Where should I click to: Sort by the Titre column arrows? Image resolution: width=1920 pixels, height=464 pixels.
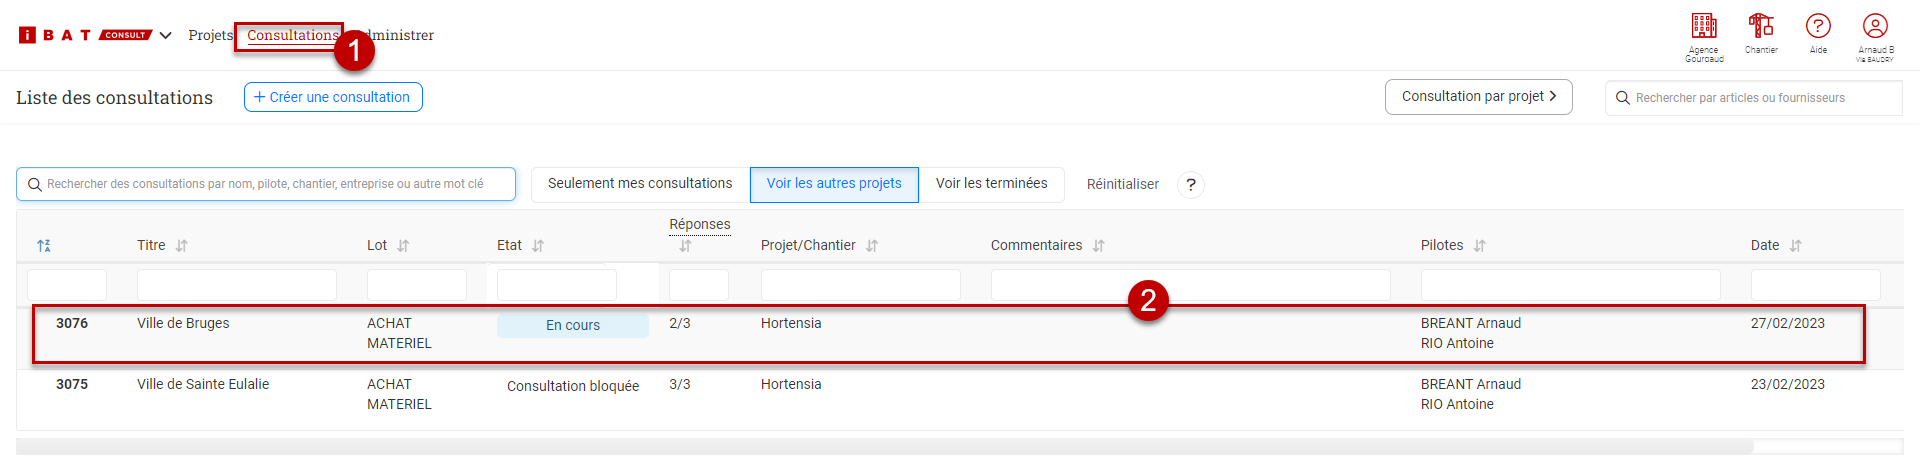pyautogui.click(x=182, y=246)
